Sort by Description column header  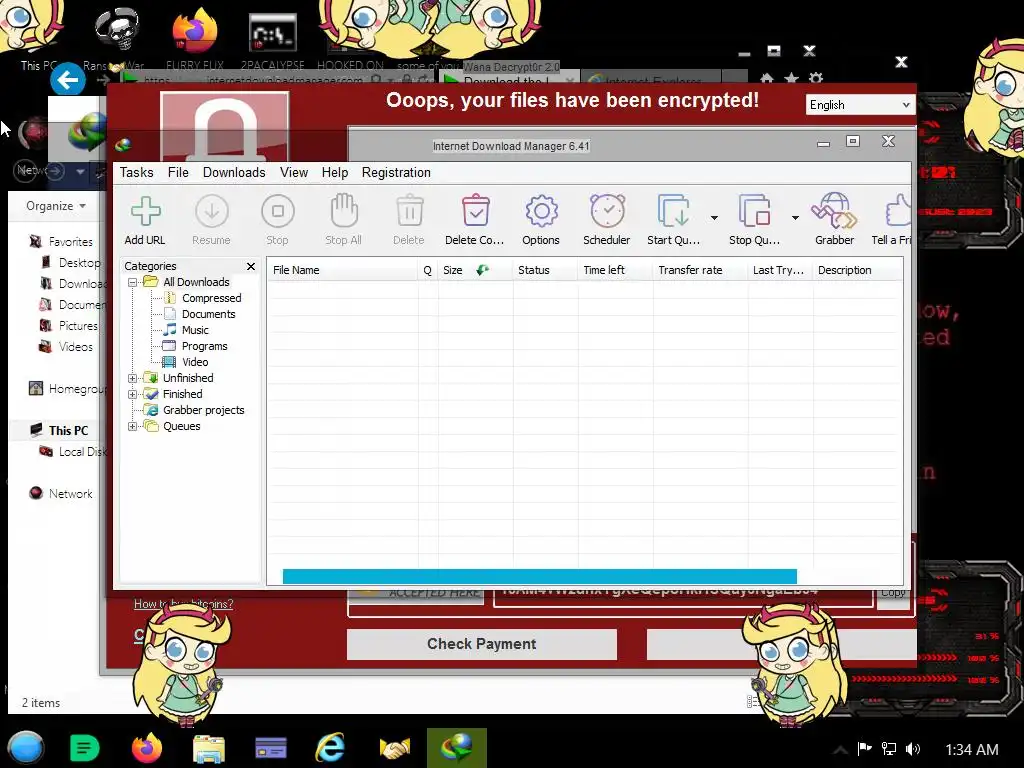point(857,270)
